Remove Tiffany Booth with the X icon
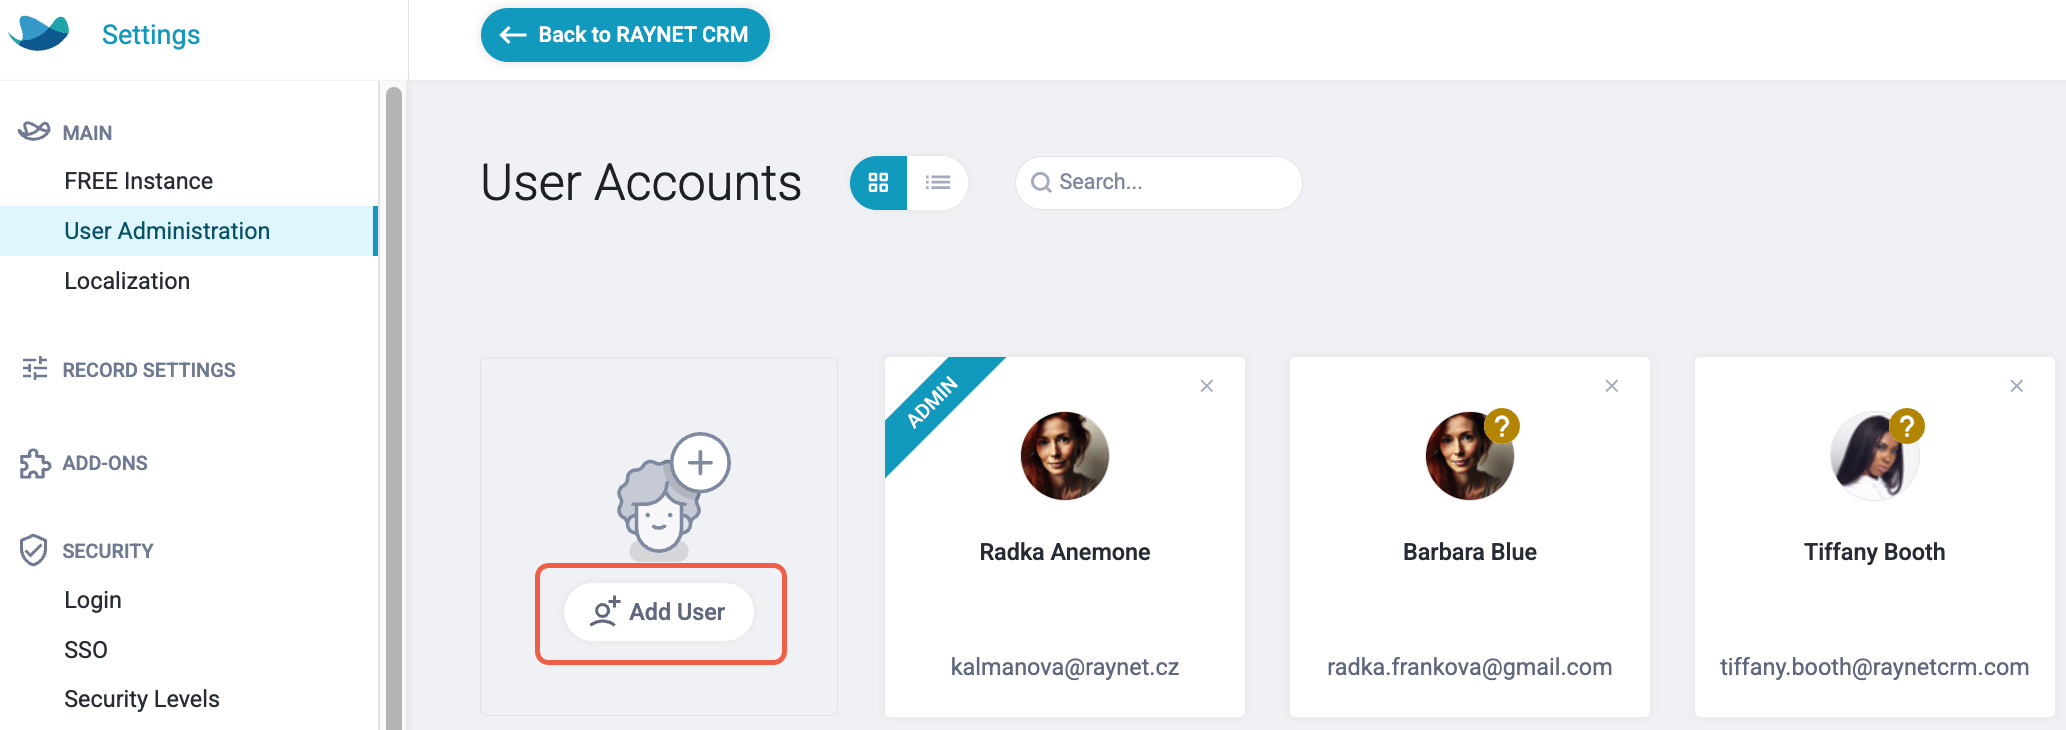The height and width of the screenshot is (730, 2066). (x=2017, y=386)
